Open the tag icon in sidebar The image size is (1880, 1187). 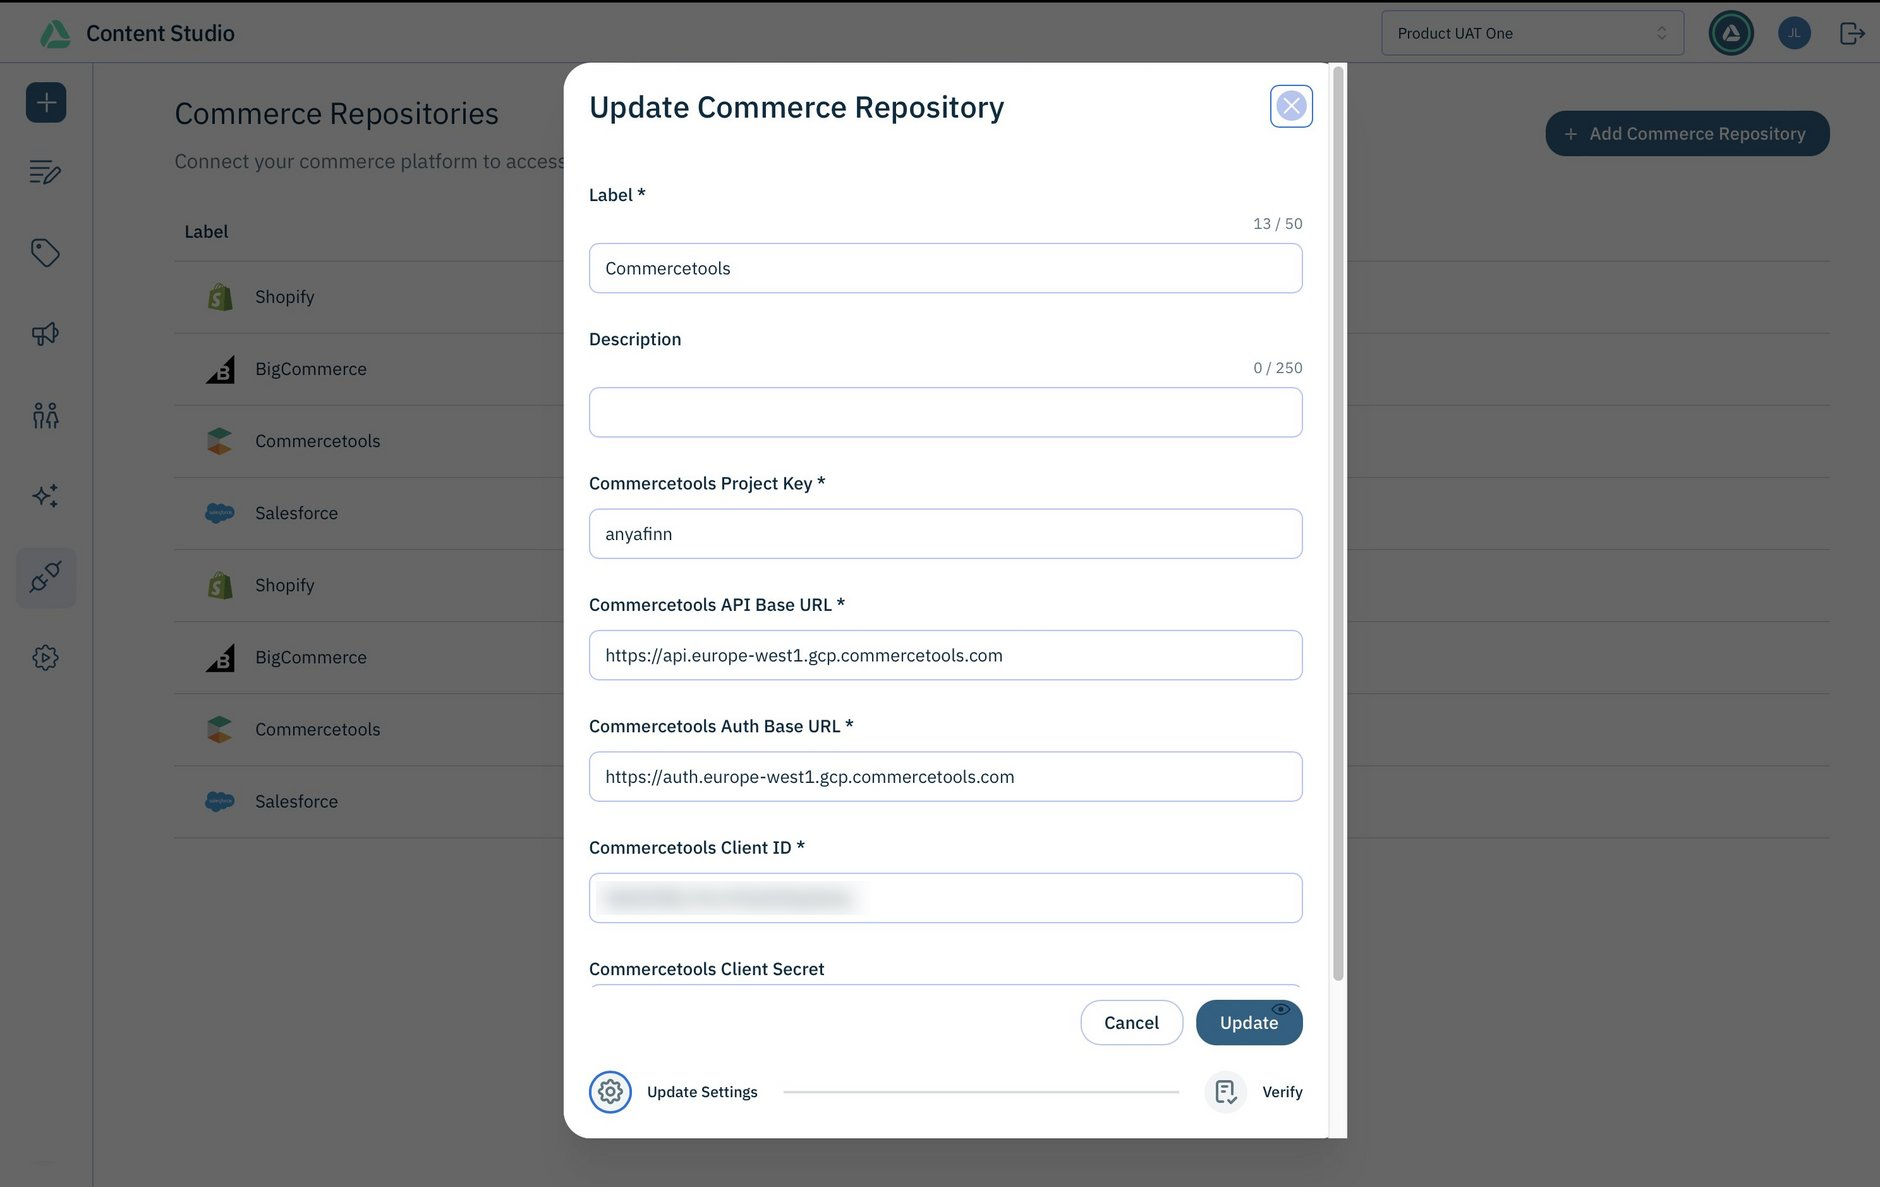click(x=45, y=253)
